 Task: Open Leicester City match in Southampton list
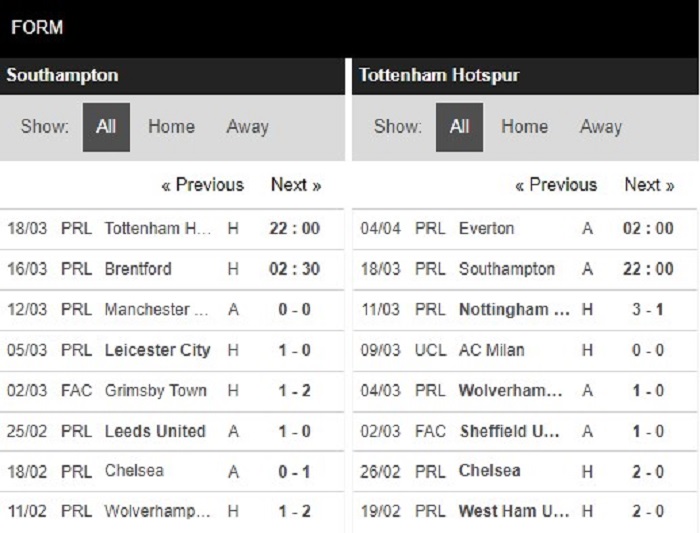172,350
